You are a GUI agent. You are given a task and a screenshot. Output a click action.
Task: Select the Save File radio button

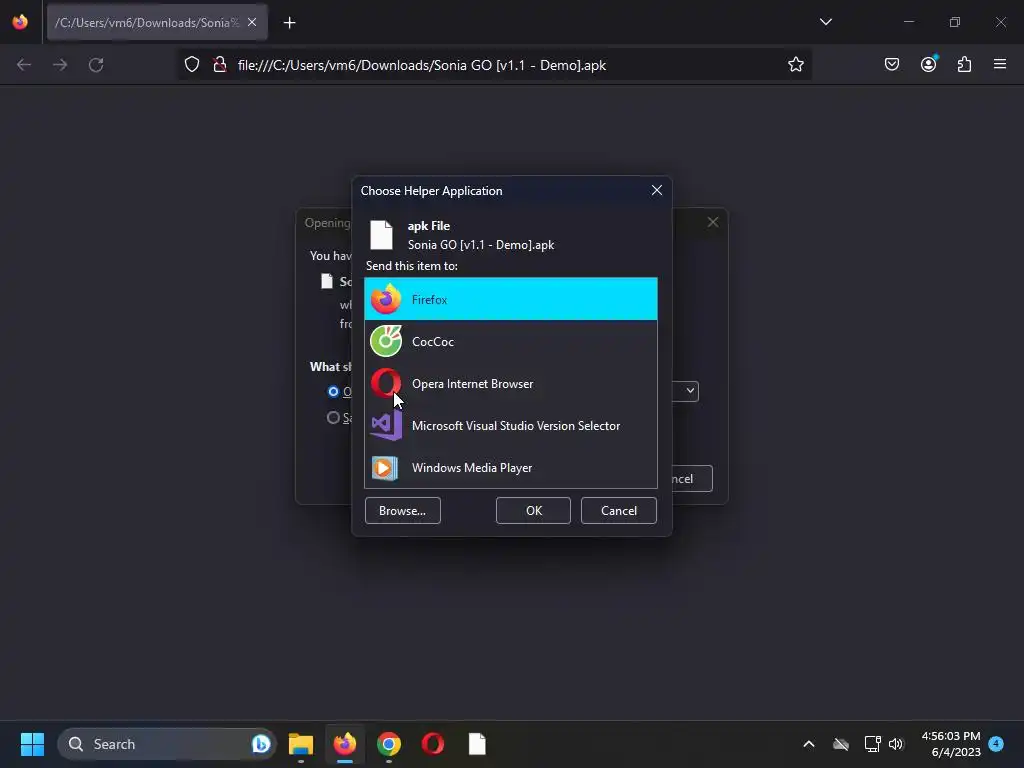(x=333, y=417)
